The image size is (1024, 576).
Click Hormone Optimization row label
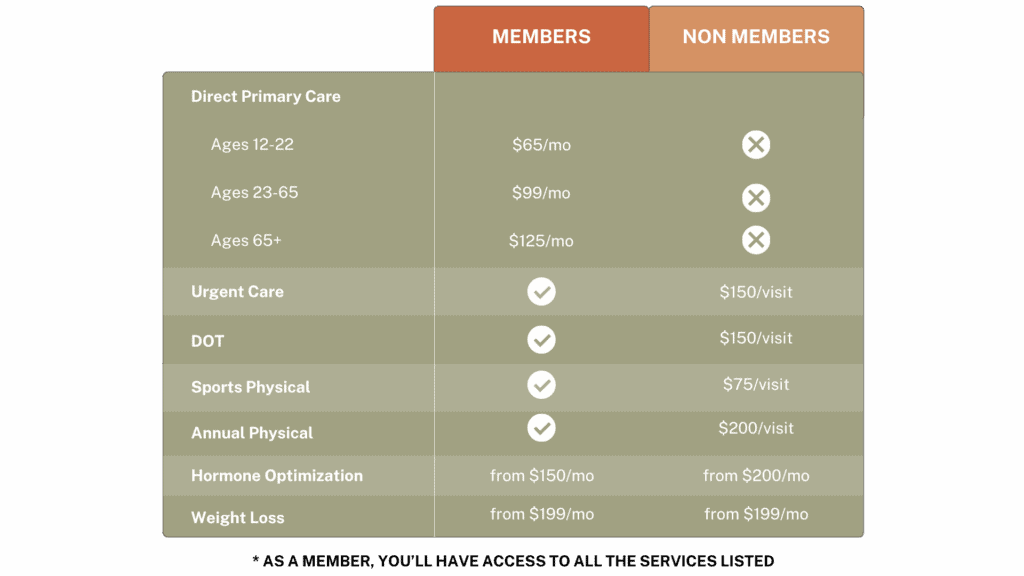click(x=277, y=475)
